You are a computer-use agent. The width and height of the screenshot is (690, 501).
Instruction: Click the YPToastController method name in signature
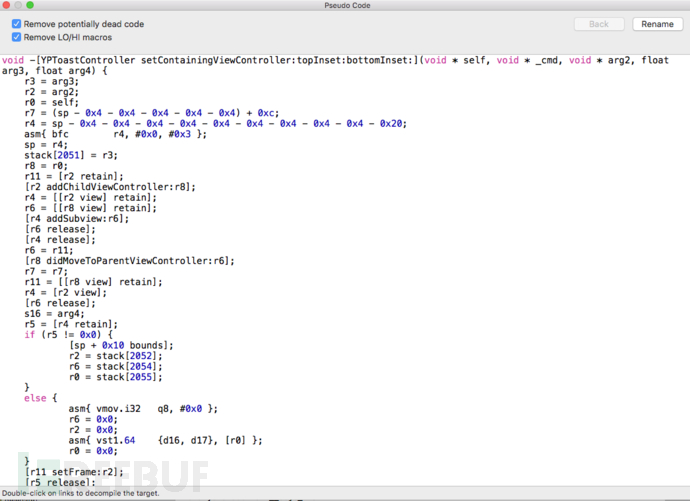pyautogui.click(x=88, y=60)
